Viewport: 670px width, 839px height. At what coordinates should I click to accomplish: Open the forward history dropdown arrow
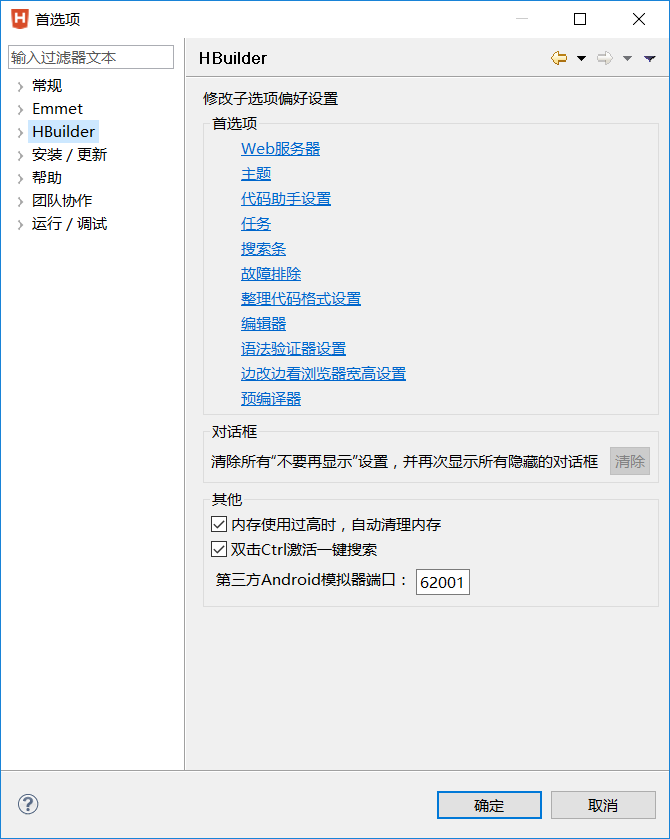[x=627, y=58]
